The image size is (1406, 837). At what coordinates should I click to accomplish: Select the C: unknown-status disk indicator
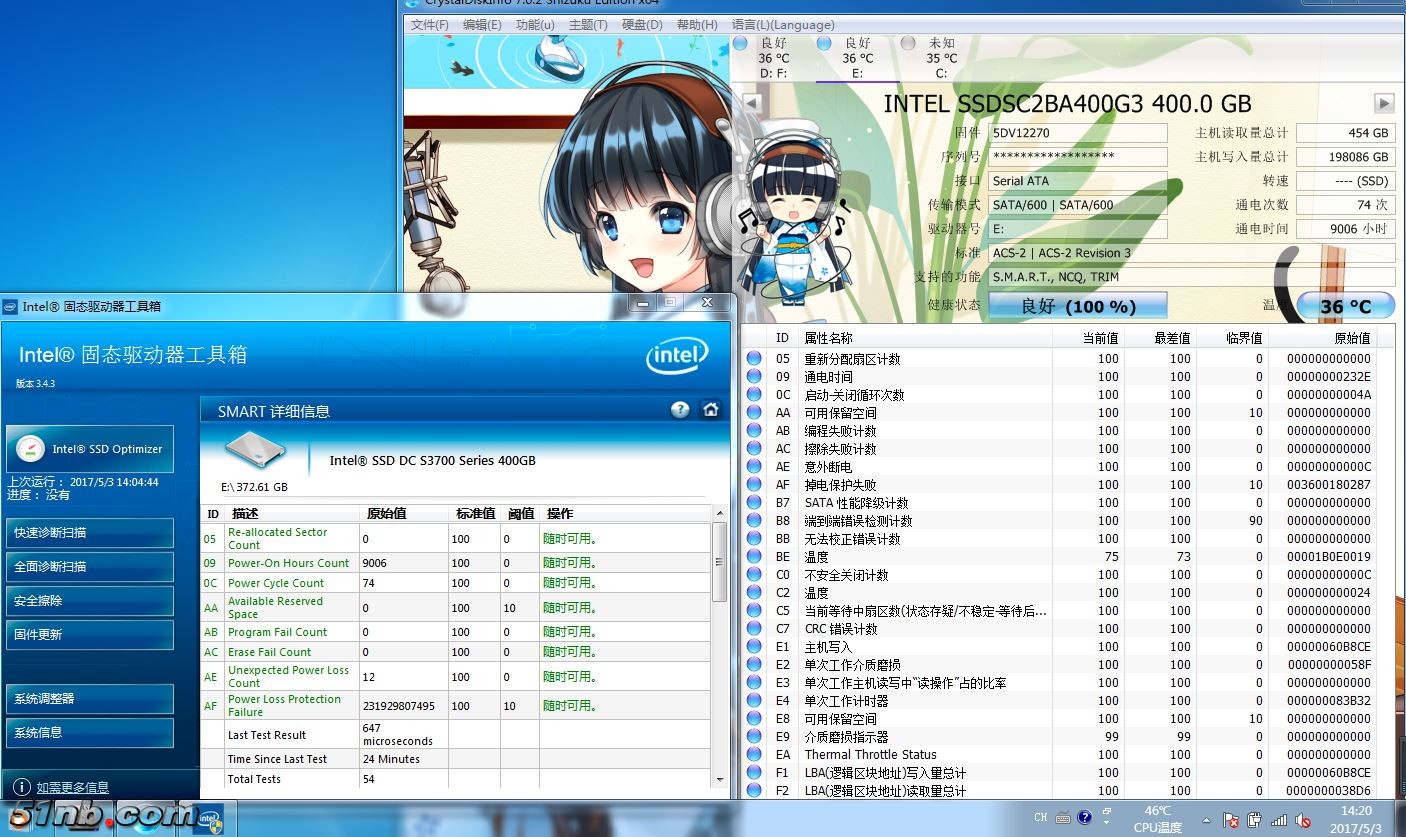(908, 43)
